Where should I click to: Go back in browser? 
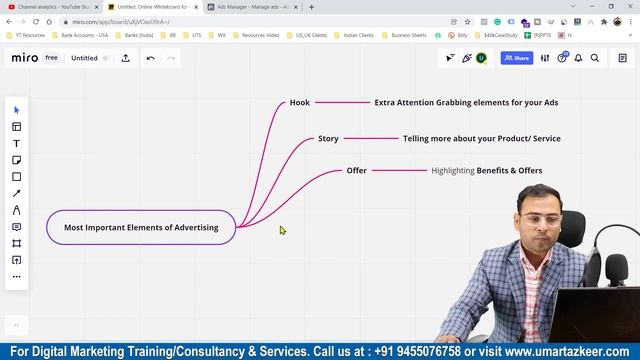pyautogui.click(x=9, y=22)
